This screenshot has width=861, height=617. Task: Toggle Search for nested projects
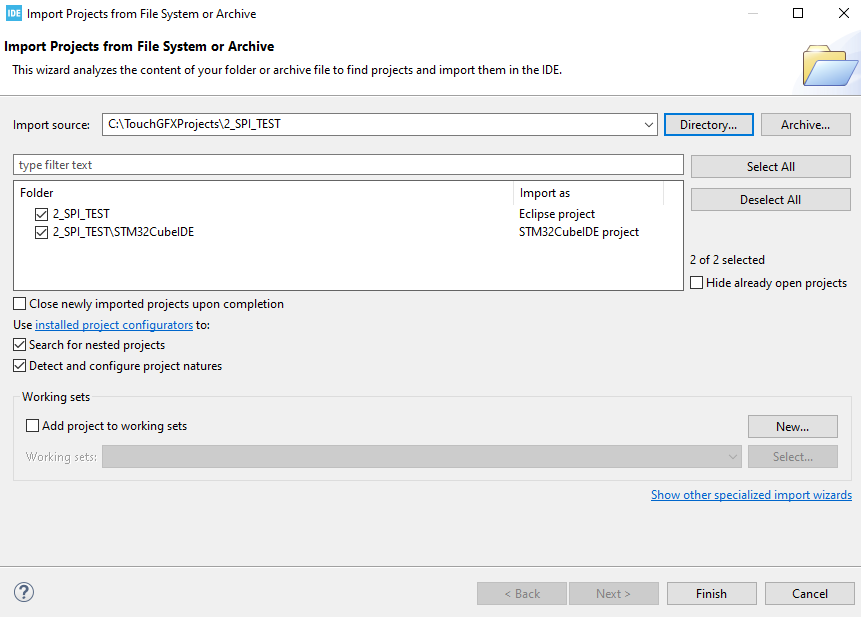pos(20,345)
